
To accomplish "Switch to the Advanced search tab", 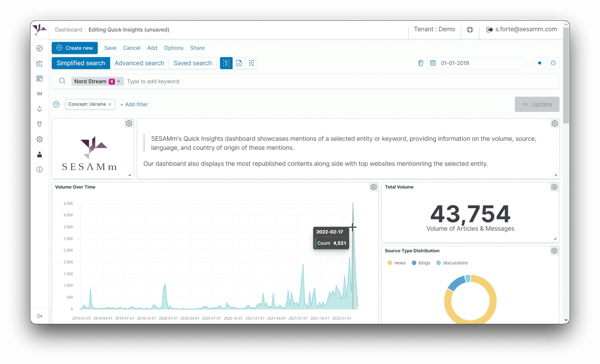I will point(139,63).
